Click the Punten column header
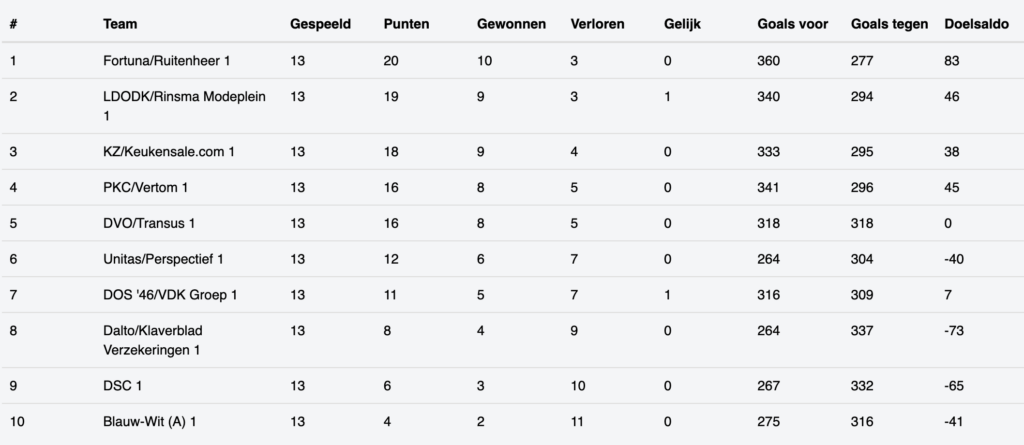This screenshot has height=445, width=1024. [406, 24]
